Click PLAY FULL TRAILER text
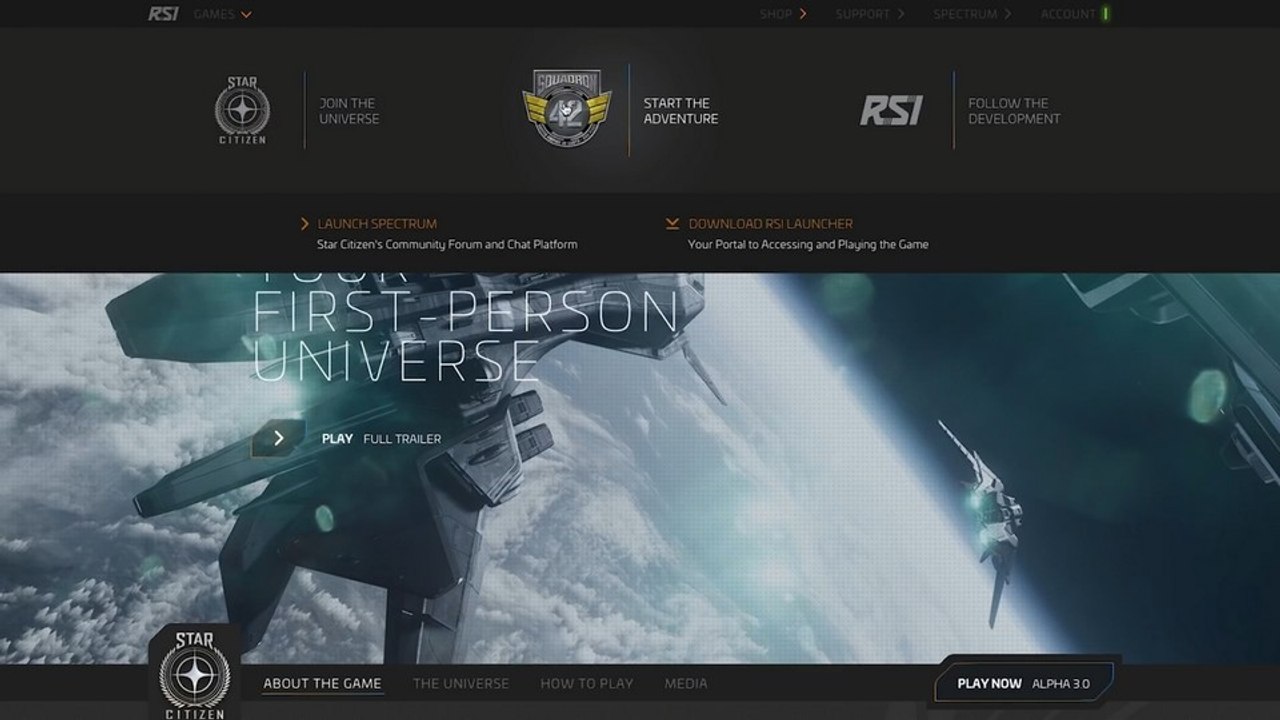Viewport: 1280px width, 720px height. click(381, 439)
